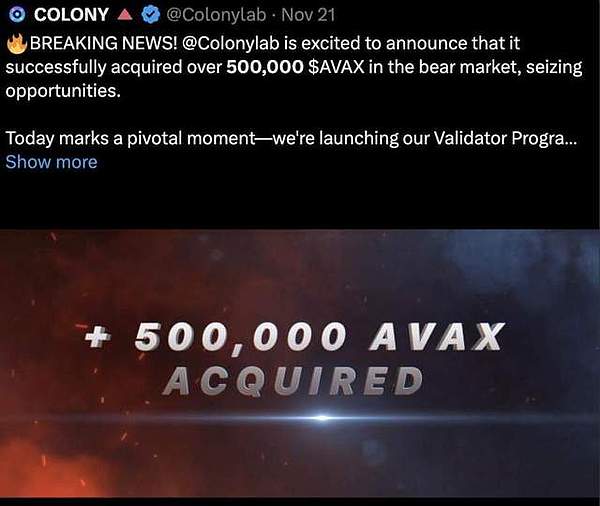Click the plus sign in the image headline
This screenshot has width=600, height=506.
(x=98, y=338)
